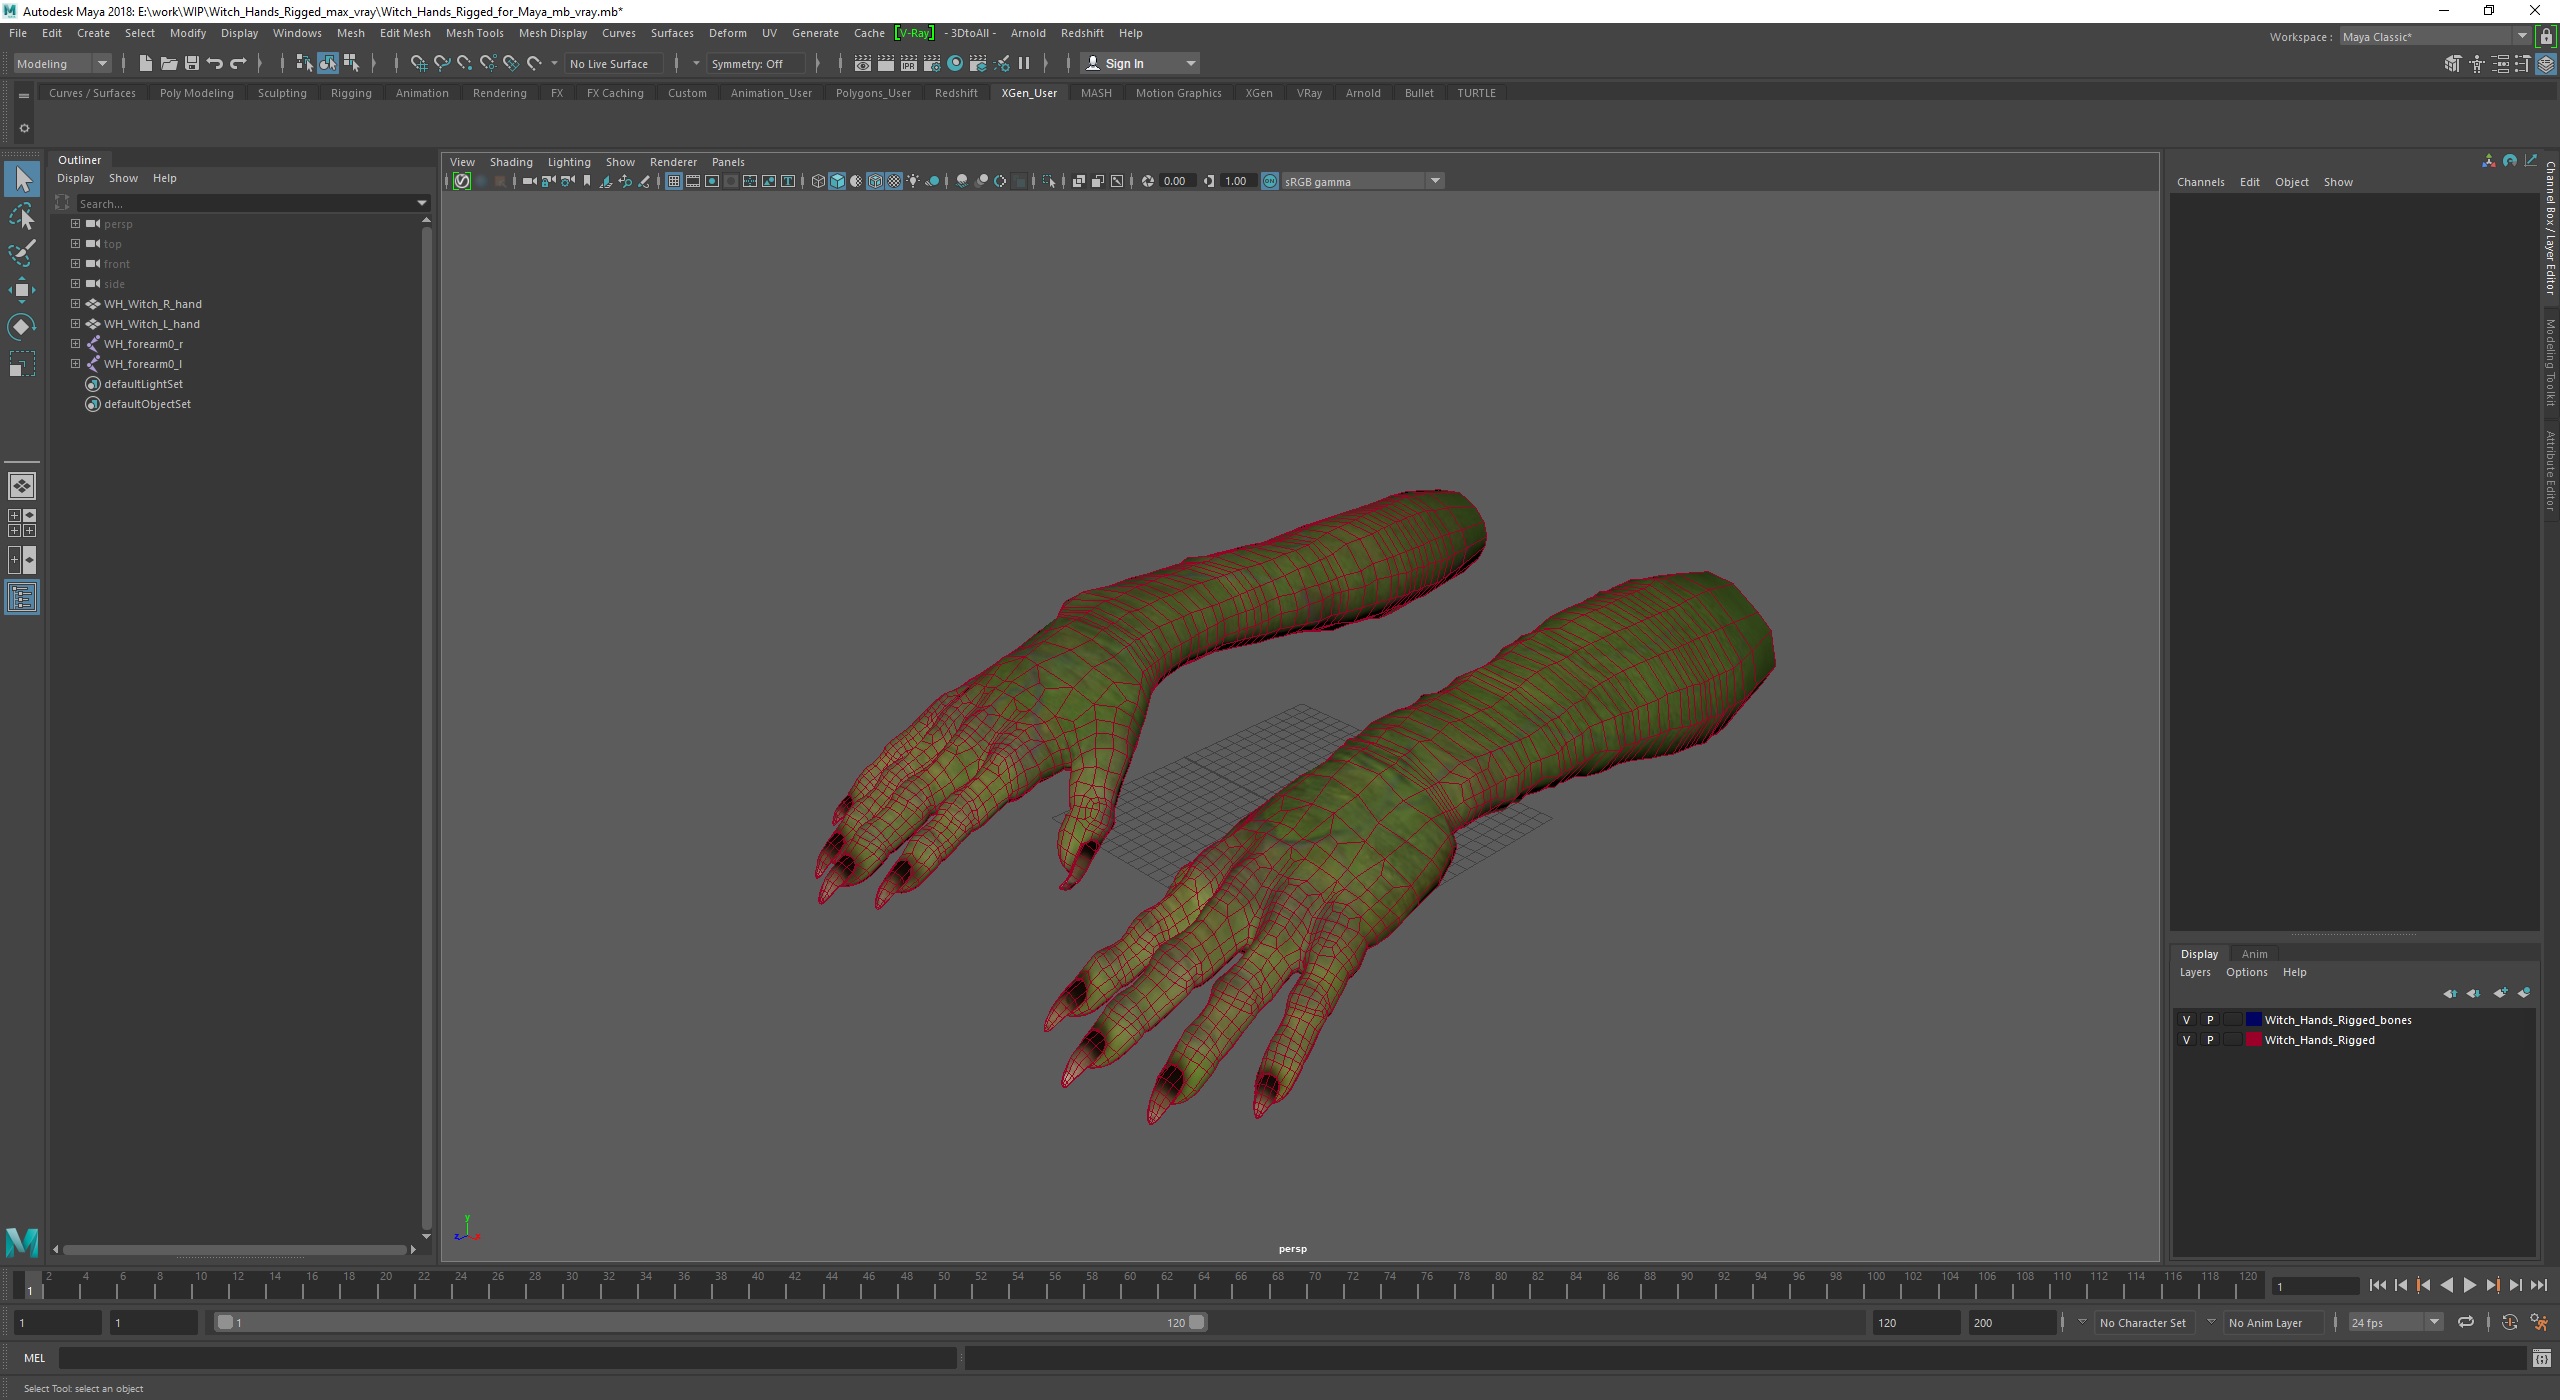Open red color swatch of Witch_Hands_Rigged layer

point(2253,1040)
